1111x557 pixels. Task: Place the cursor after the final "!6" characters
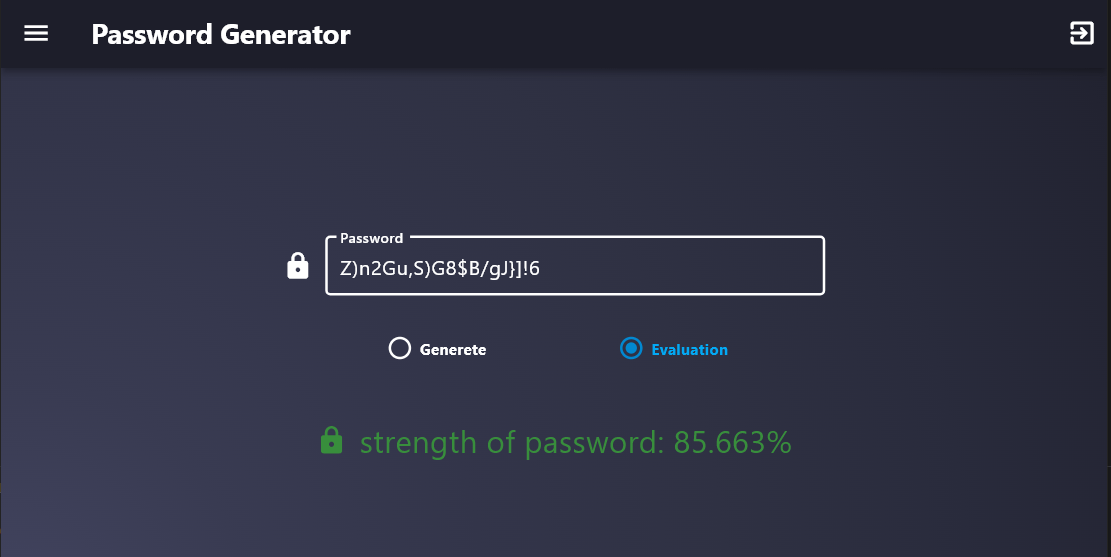click(556, 268)
